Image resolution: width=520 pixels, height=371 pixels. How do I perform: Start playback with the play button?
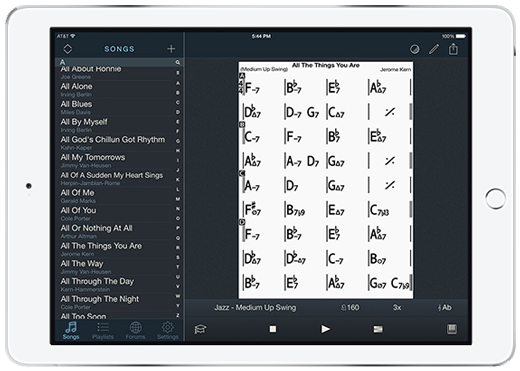point(325,329)
